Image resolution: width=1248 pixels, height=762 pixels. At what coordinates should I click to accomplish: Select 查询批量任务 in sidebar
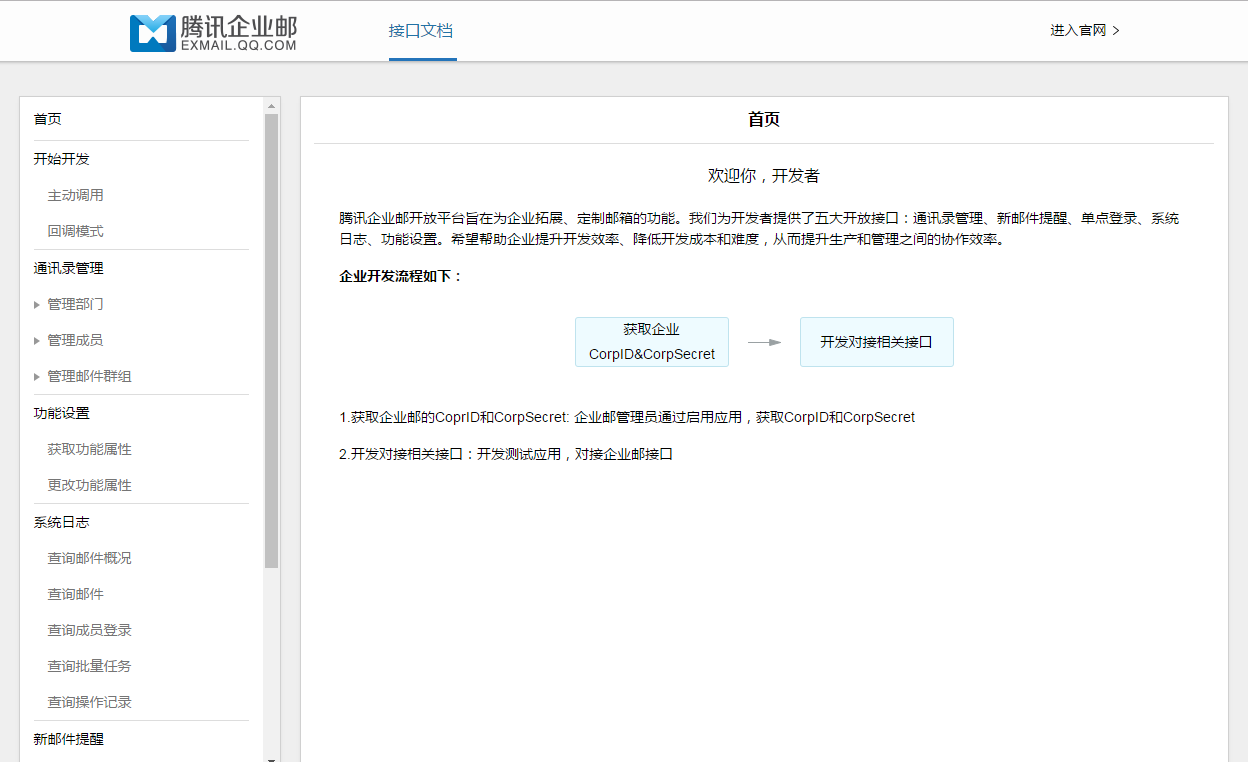click(89, 666)
